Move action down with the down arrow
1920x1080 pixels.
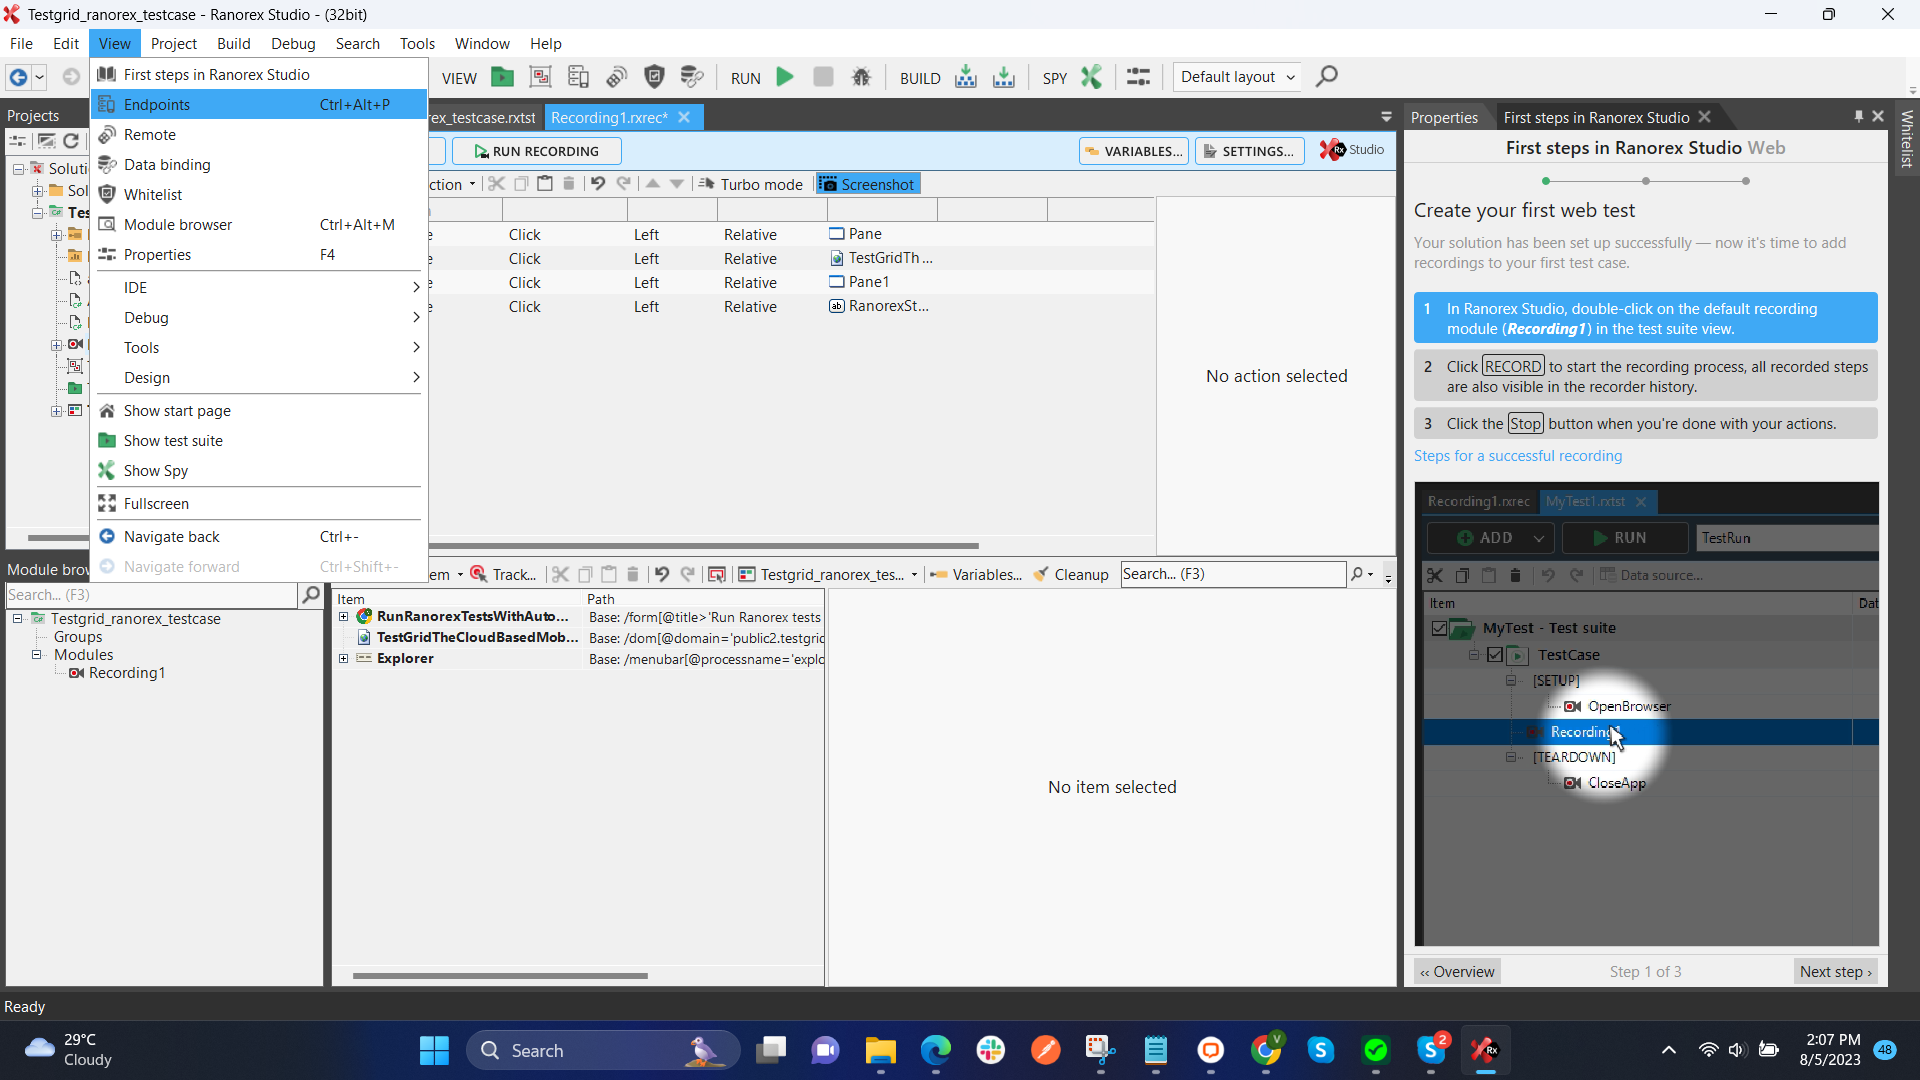point(677,184)
